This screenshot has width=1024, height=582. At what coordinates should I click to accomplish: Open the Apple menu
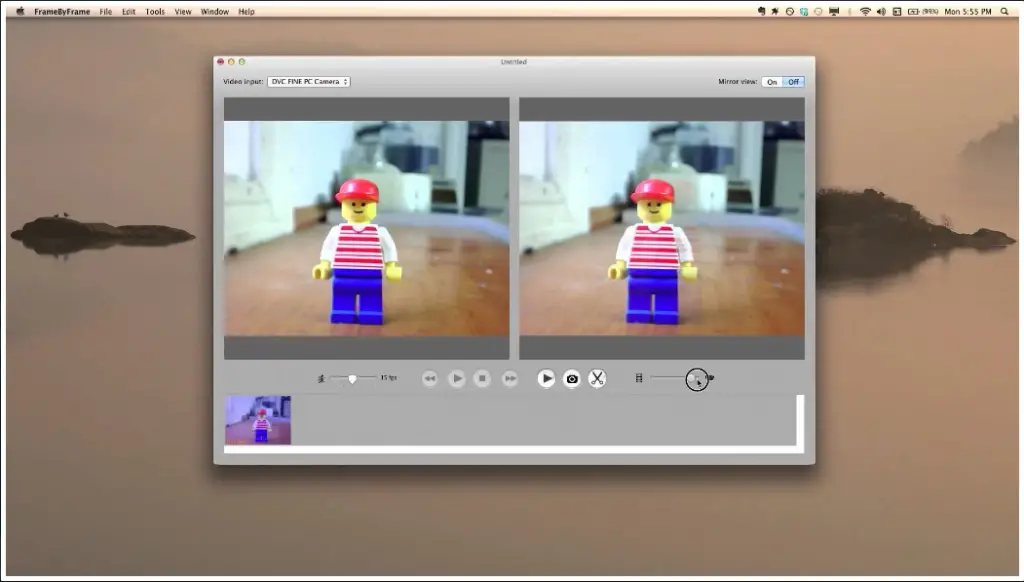pos(20,11)
